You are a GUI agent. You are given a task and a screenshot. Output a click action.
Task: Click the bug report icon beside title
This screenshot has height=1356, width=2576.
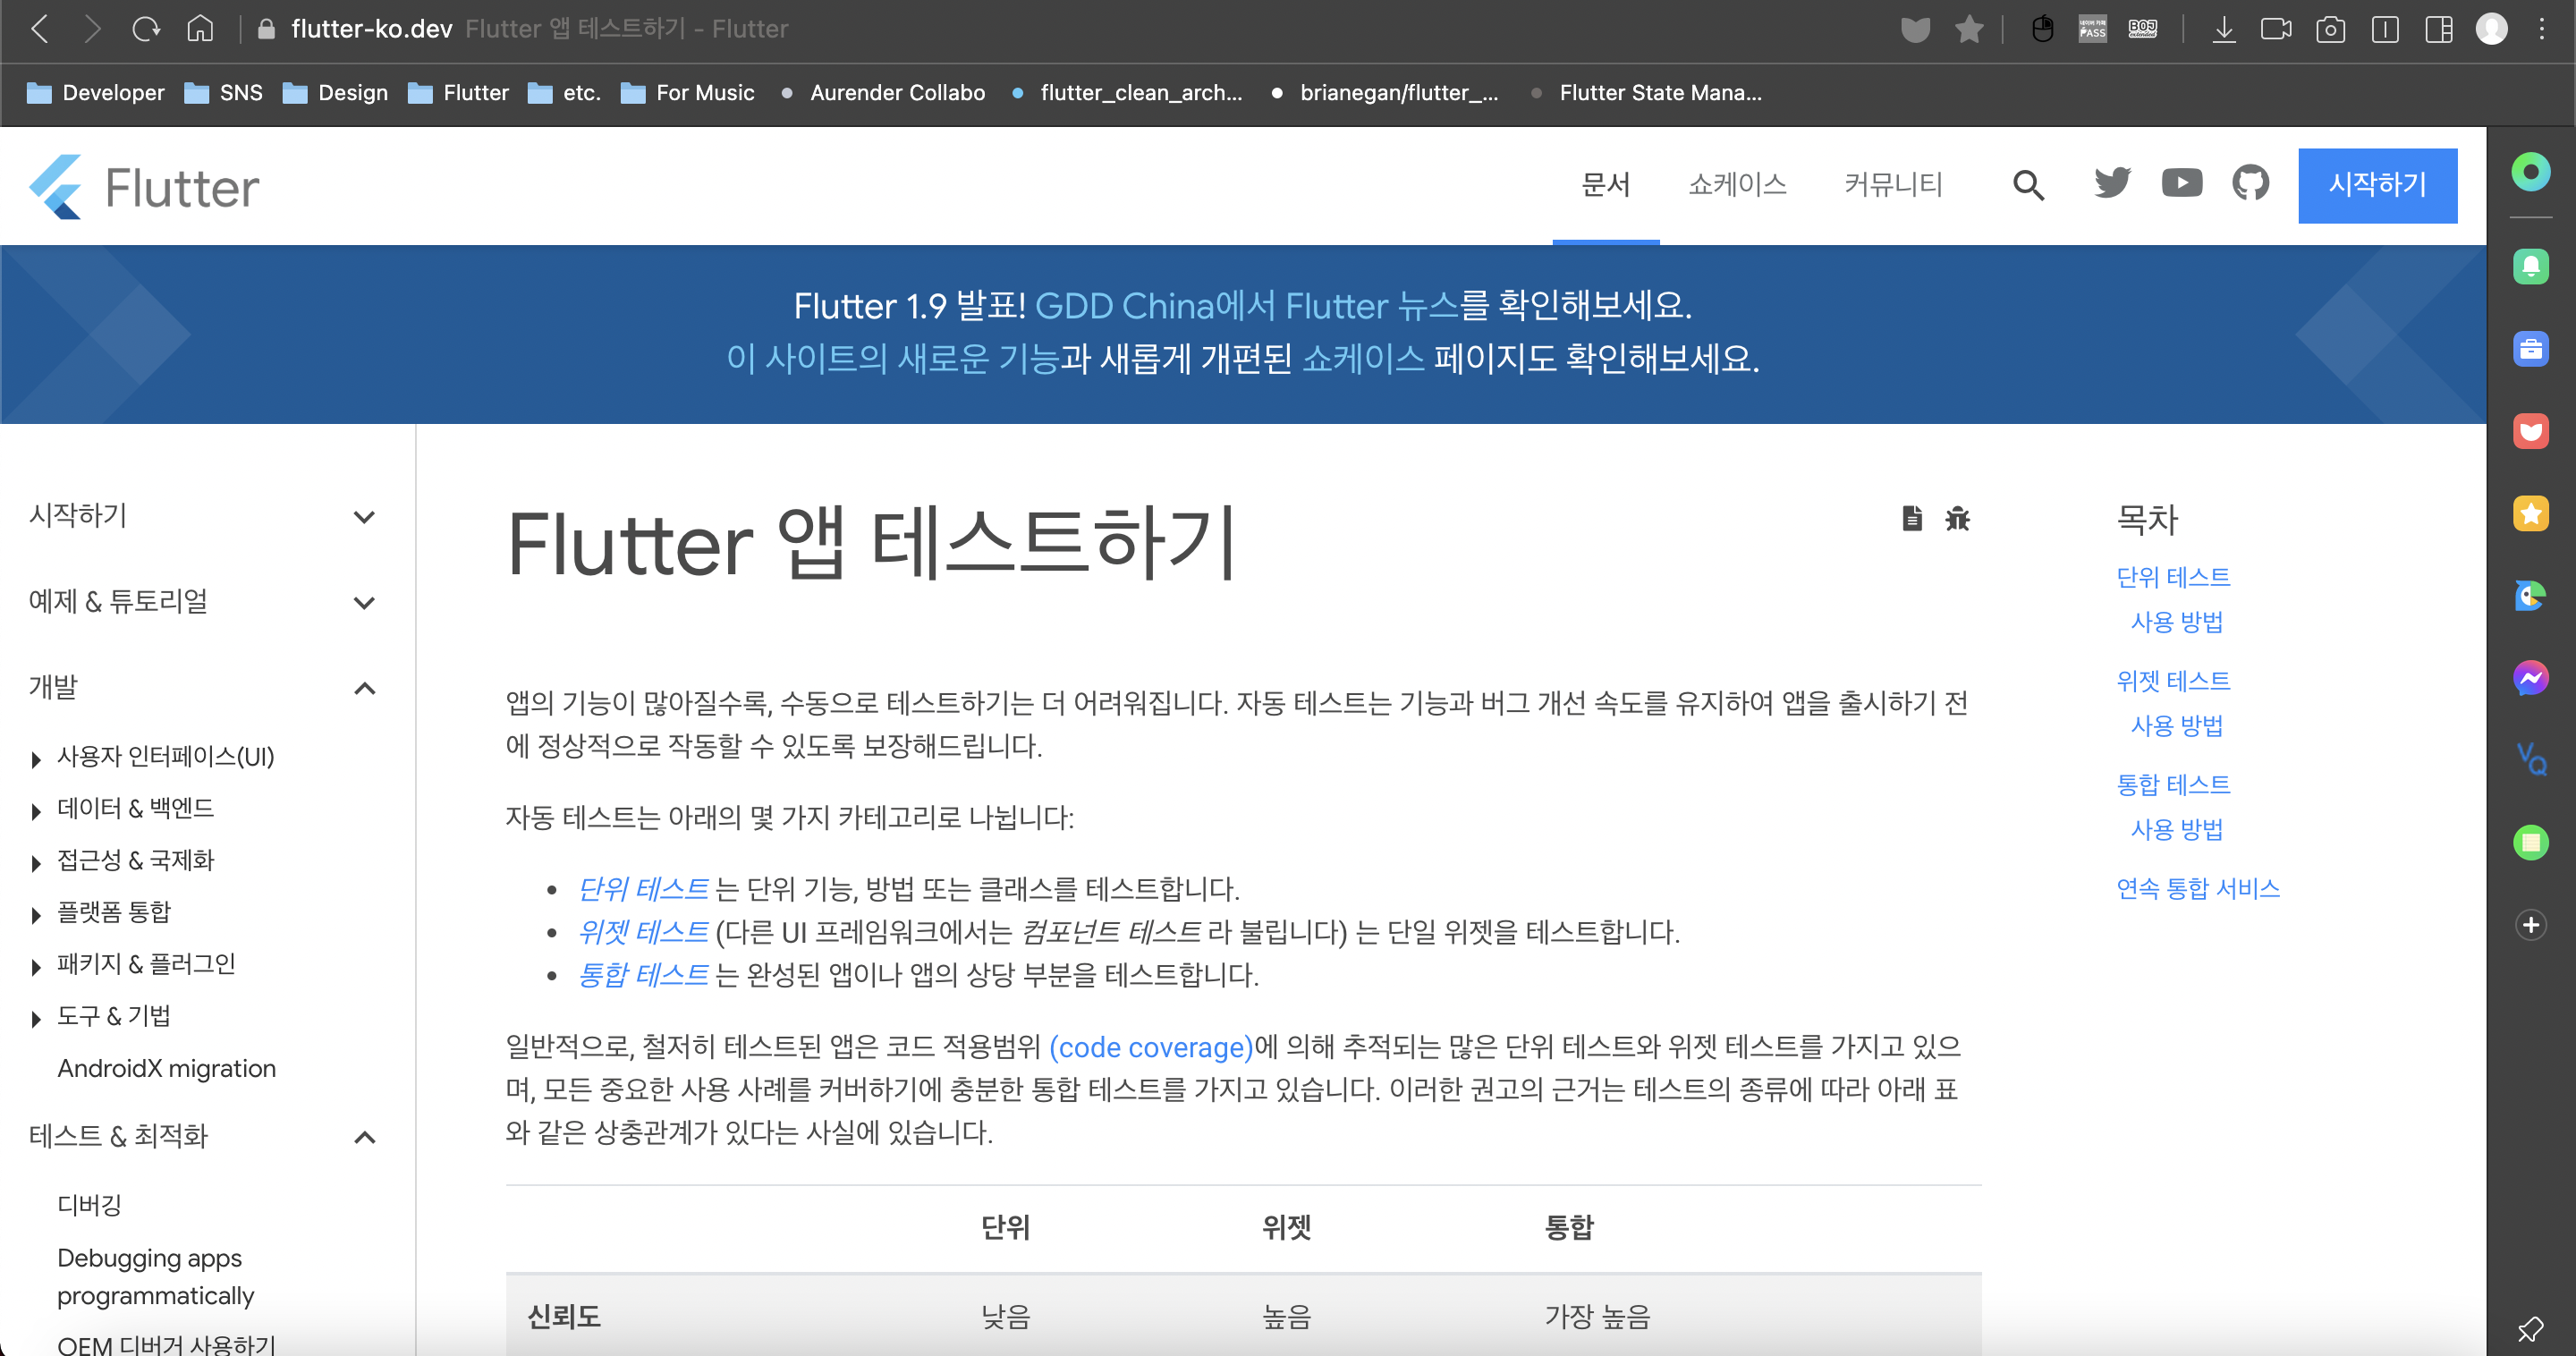(x=1957, y=518)
